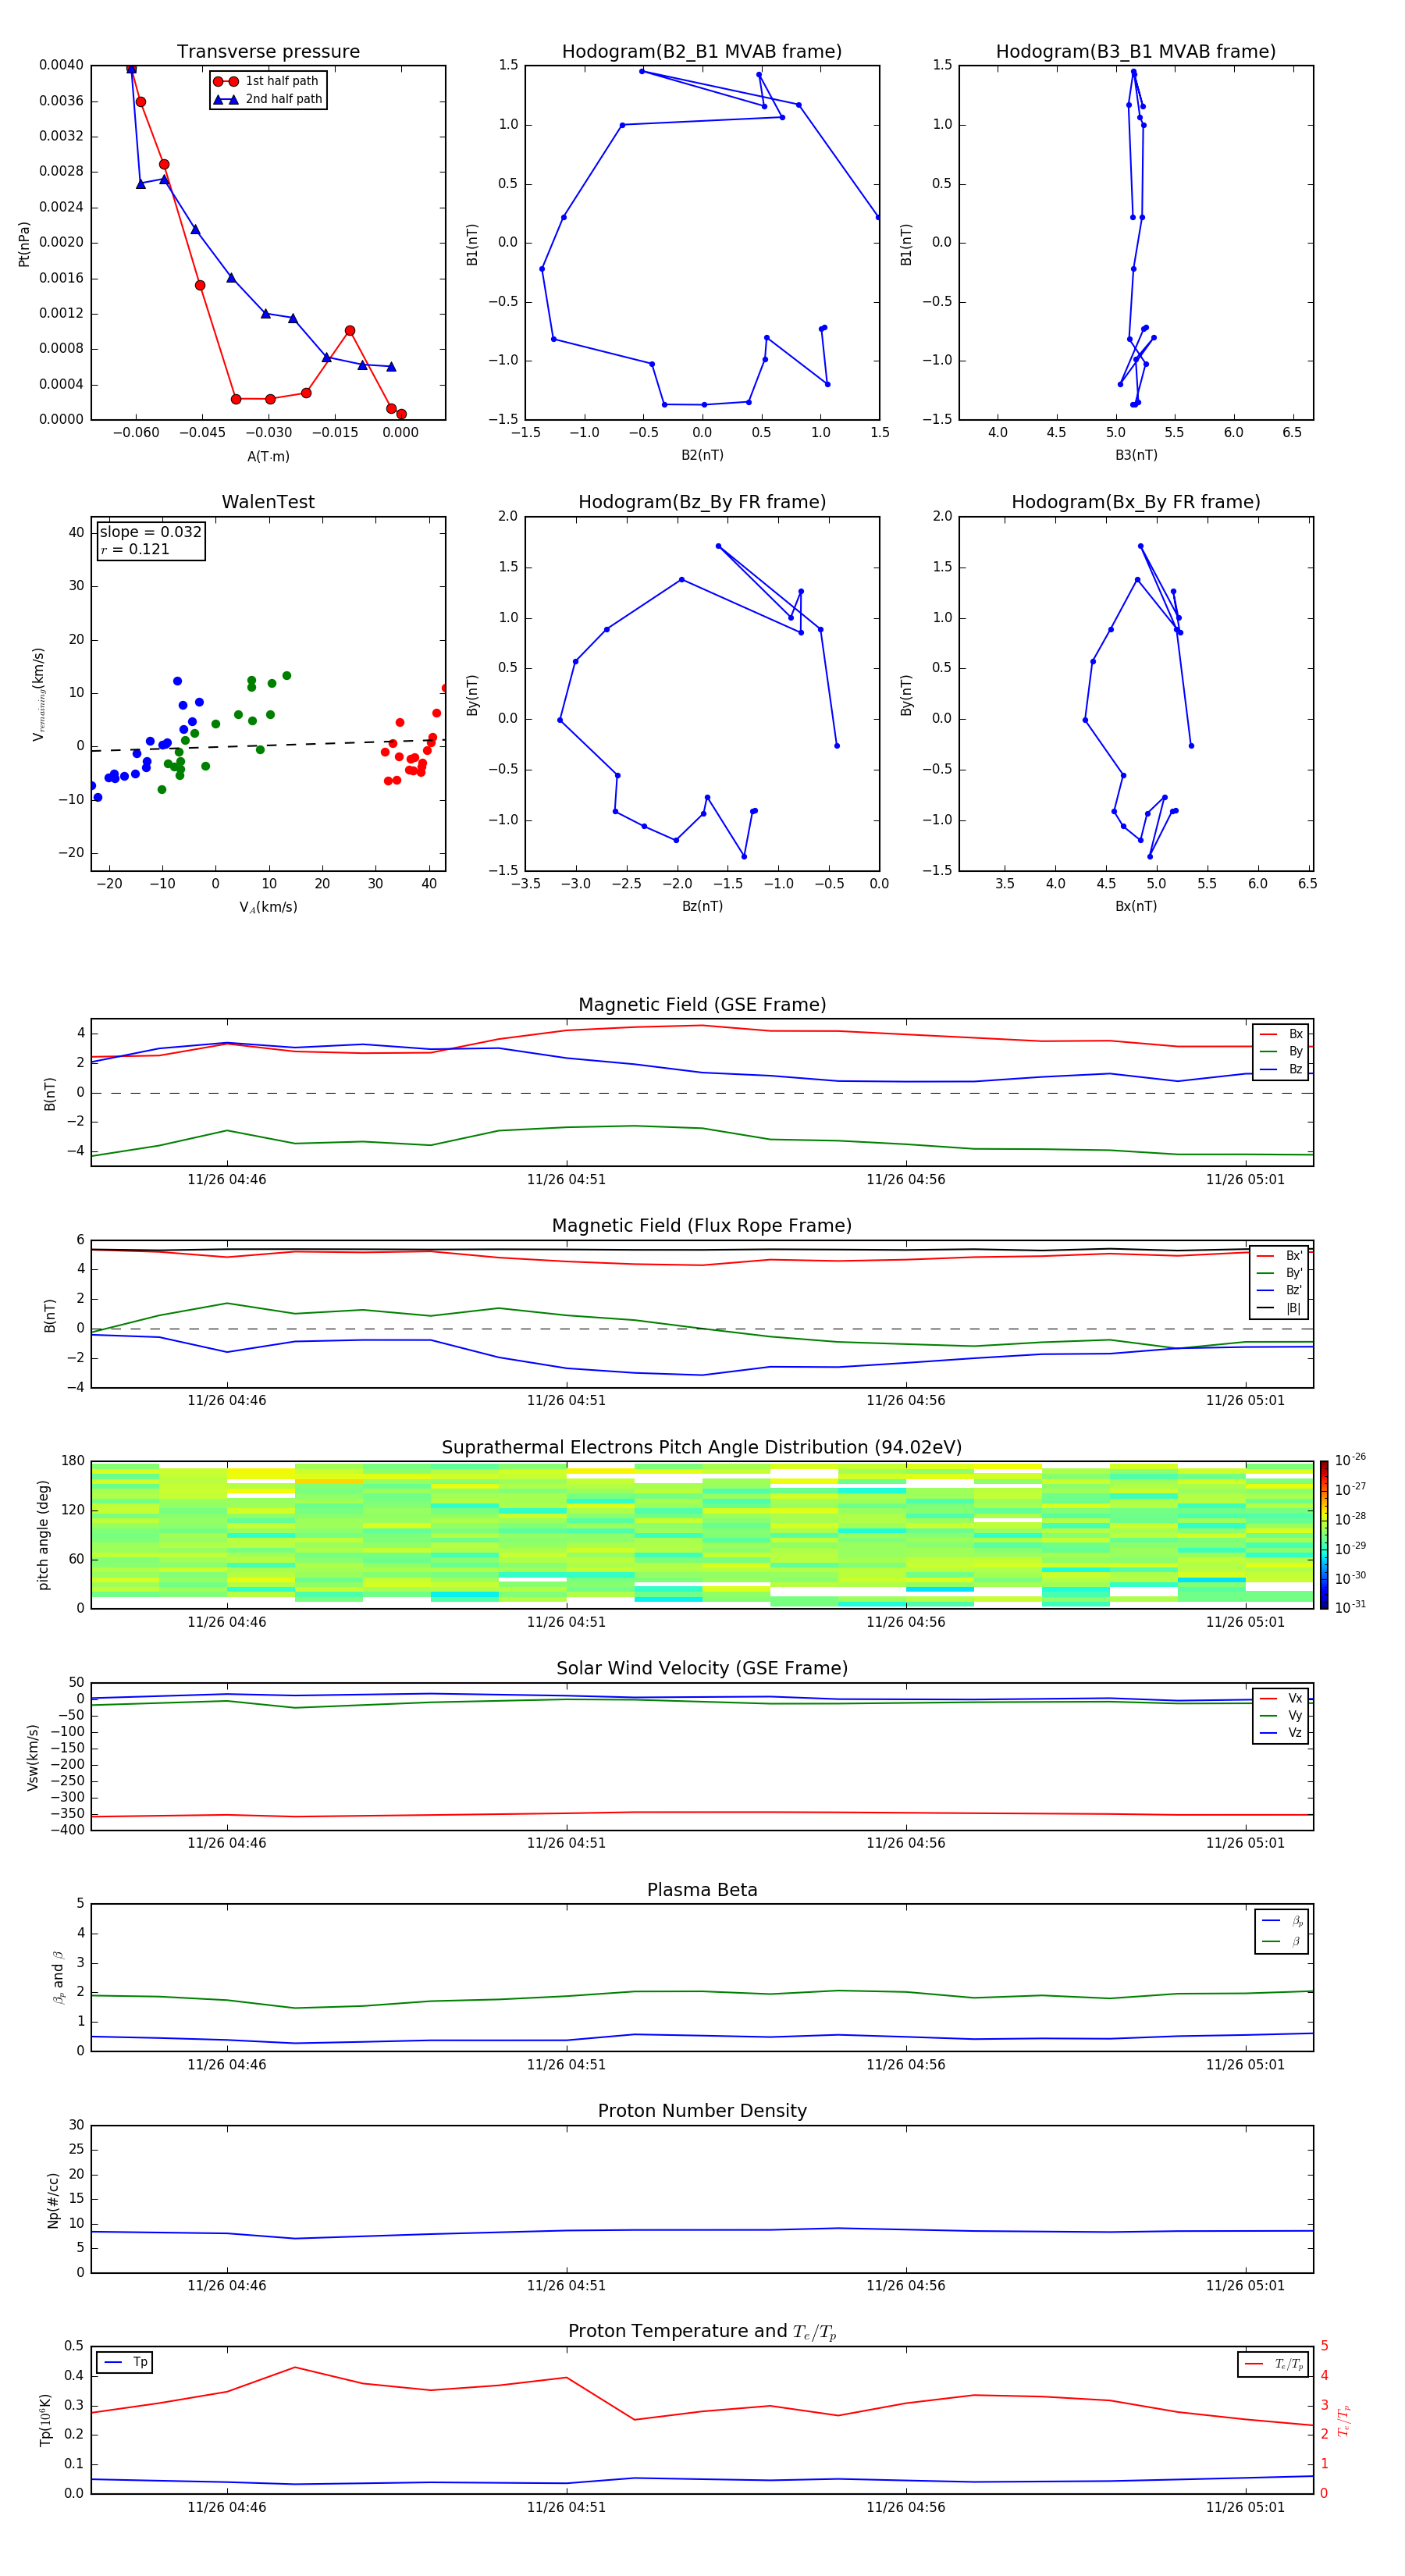Click the "Bz'" legend entry
The image size is (1405, 2576).
pyautogui.click(x=1280, y=1291)
